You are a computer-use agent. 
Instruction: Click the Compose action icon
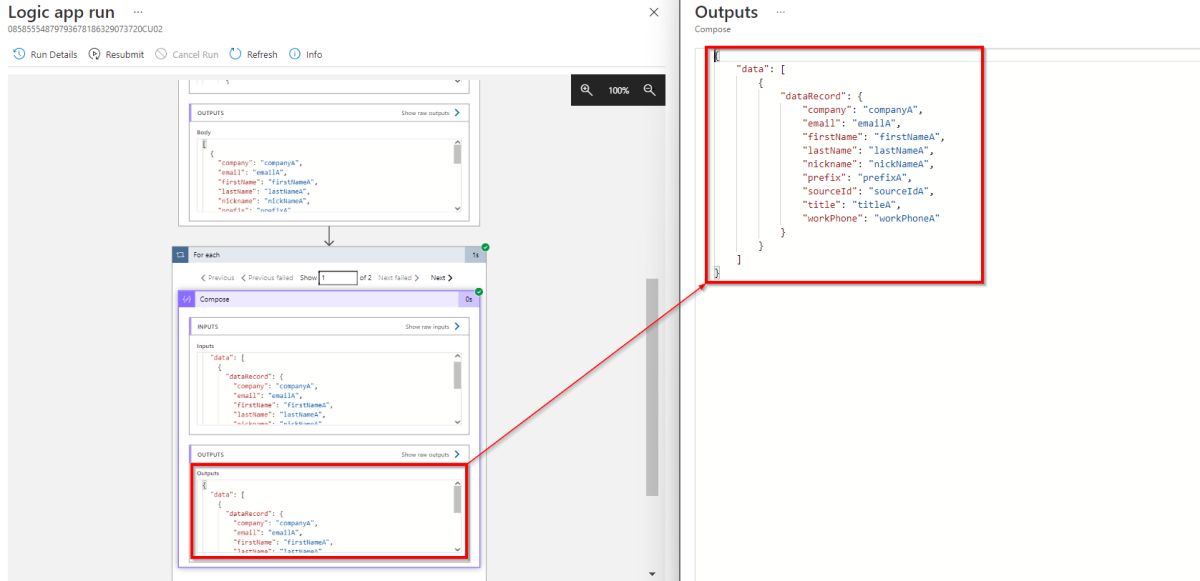tap(186, 299)
